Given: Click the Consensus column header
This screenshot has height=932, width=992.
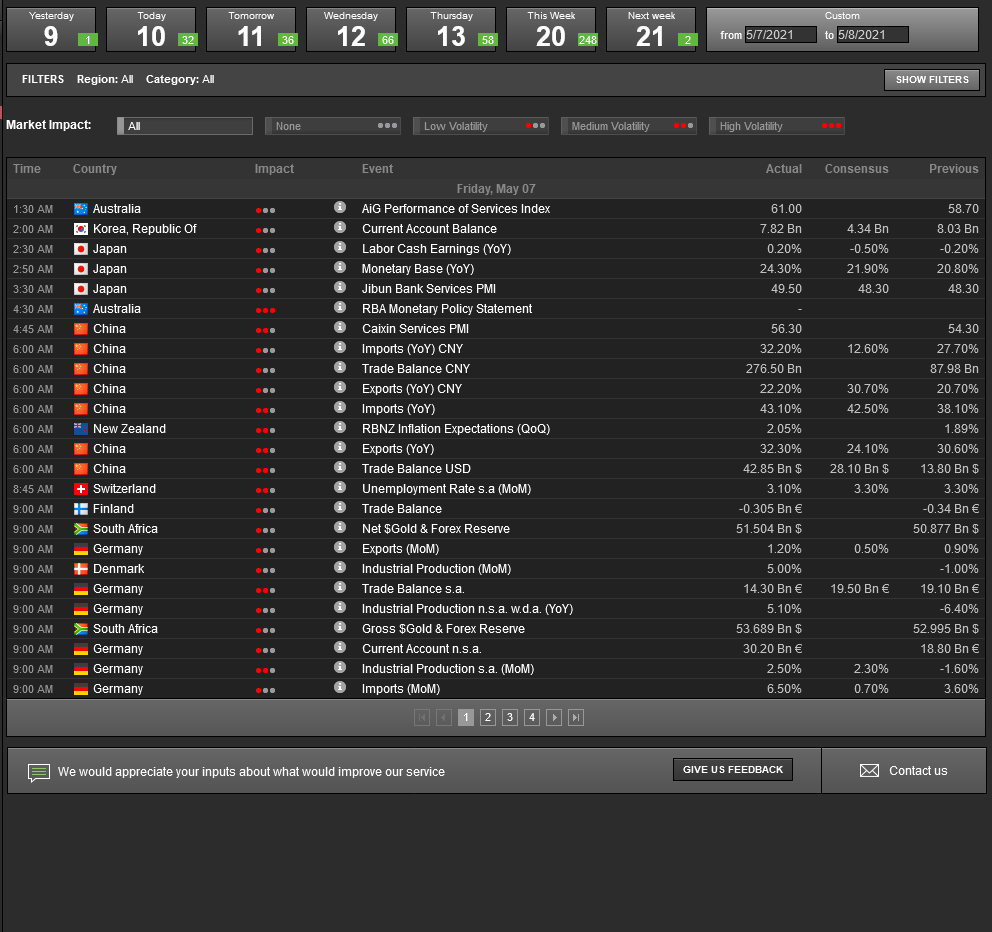Looking at the screenshot, I should point(857,169).
